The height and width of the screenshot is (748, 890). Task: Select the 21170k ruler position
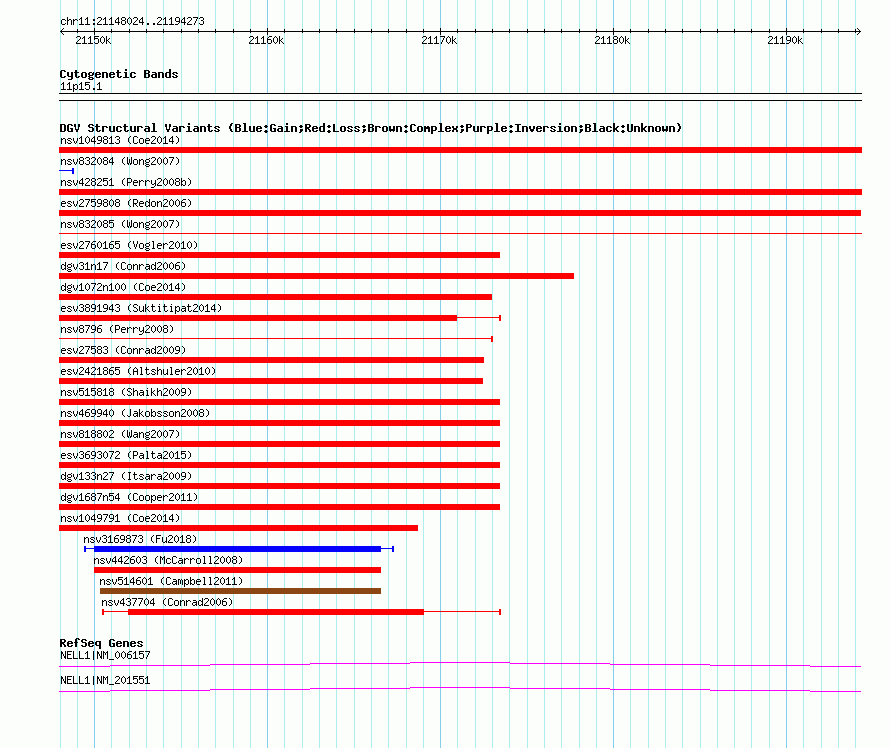coord(439,40)
